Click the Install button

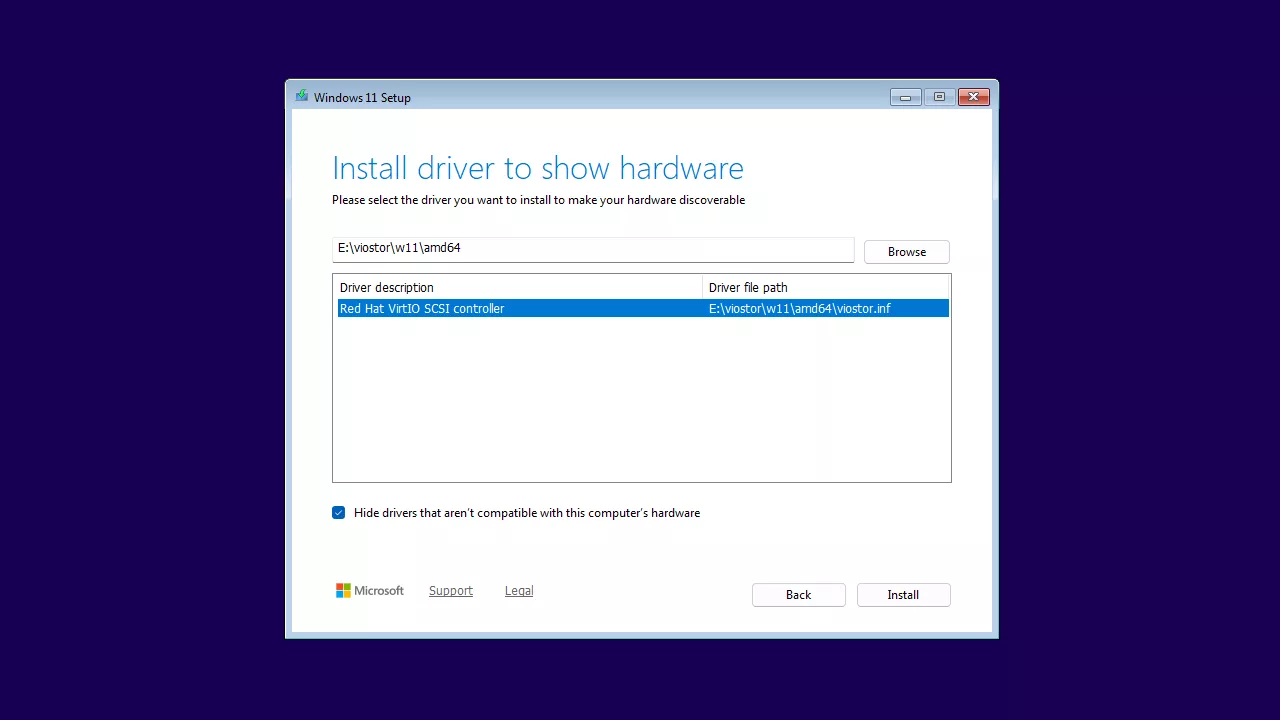903,594
